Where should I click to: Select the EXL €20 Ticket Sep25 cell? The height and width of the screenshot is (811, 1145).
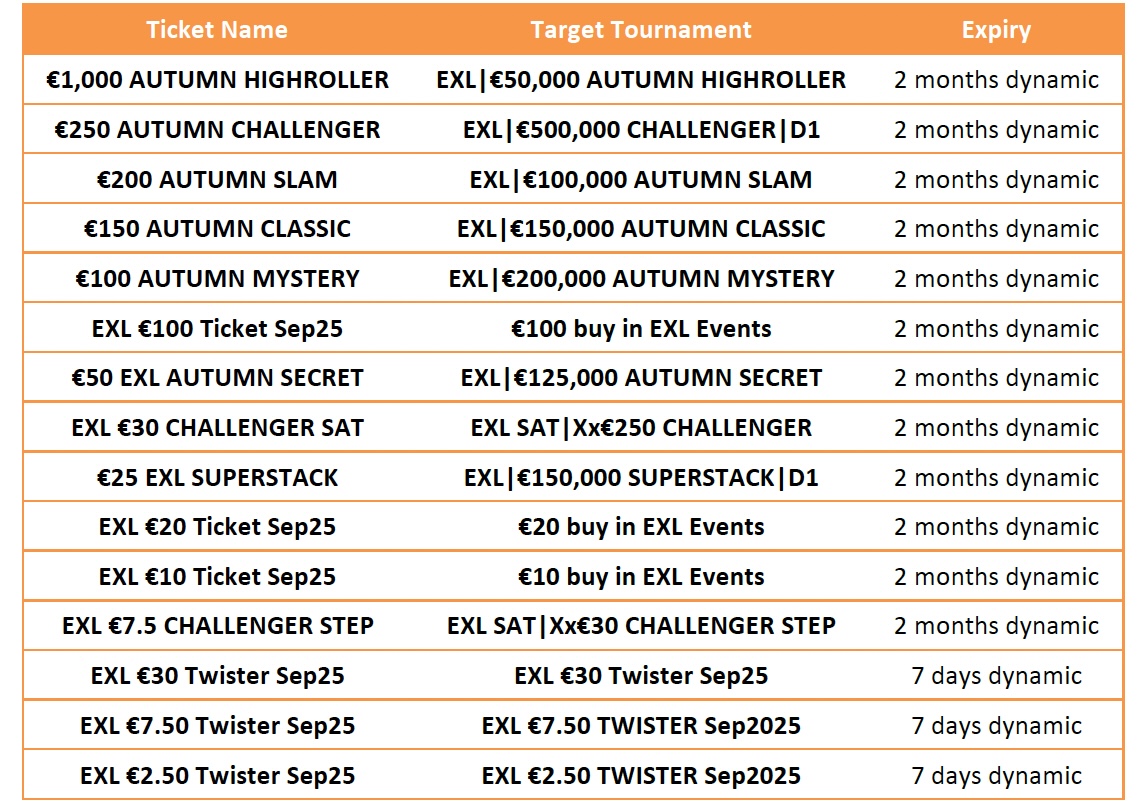[x=217, y=526]
